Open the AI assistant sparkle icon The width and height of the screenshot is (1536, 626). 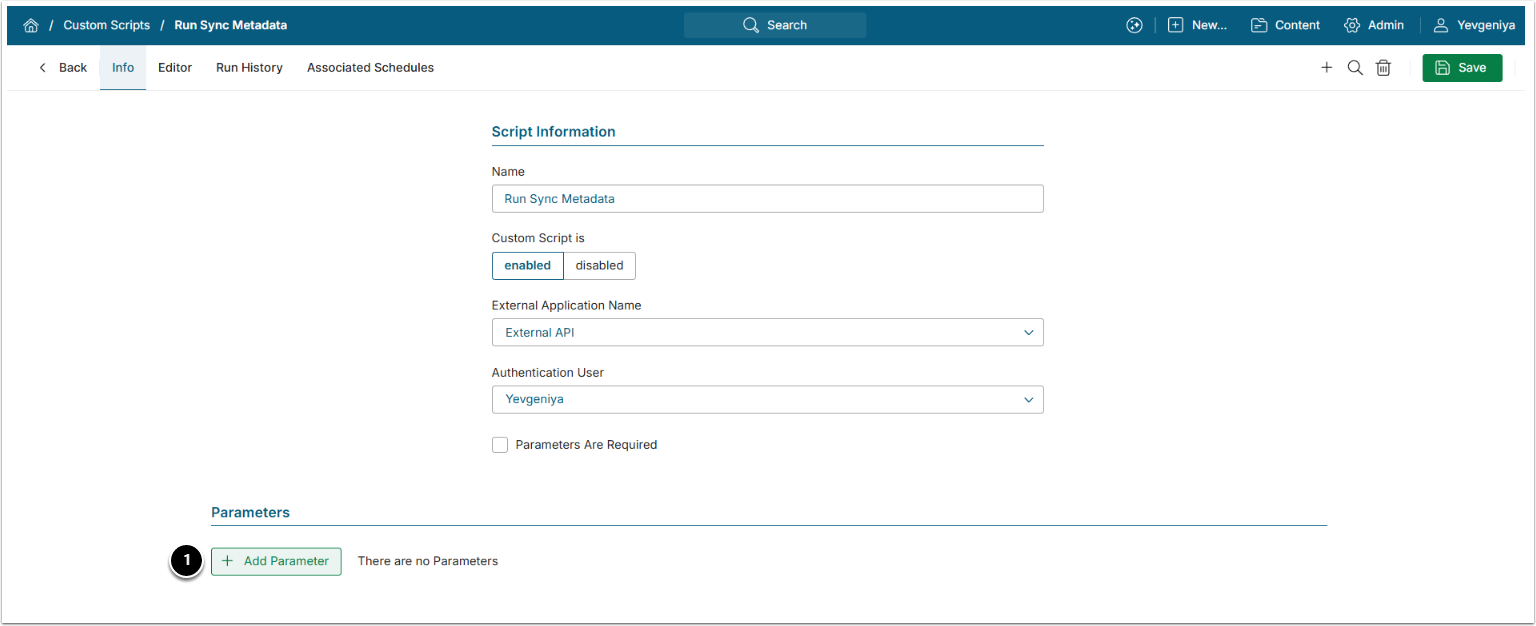point(1134,25)
